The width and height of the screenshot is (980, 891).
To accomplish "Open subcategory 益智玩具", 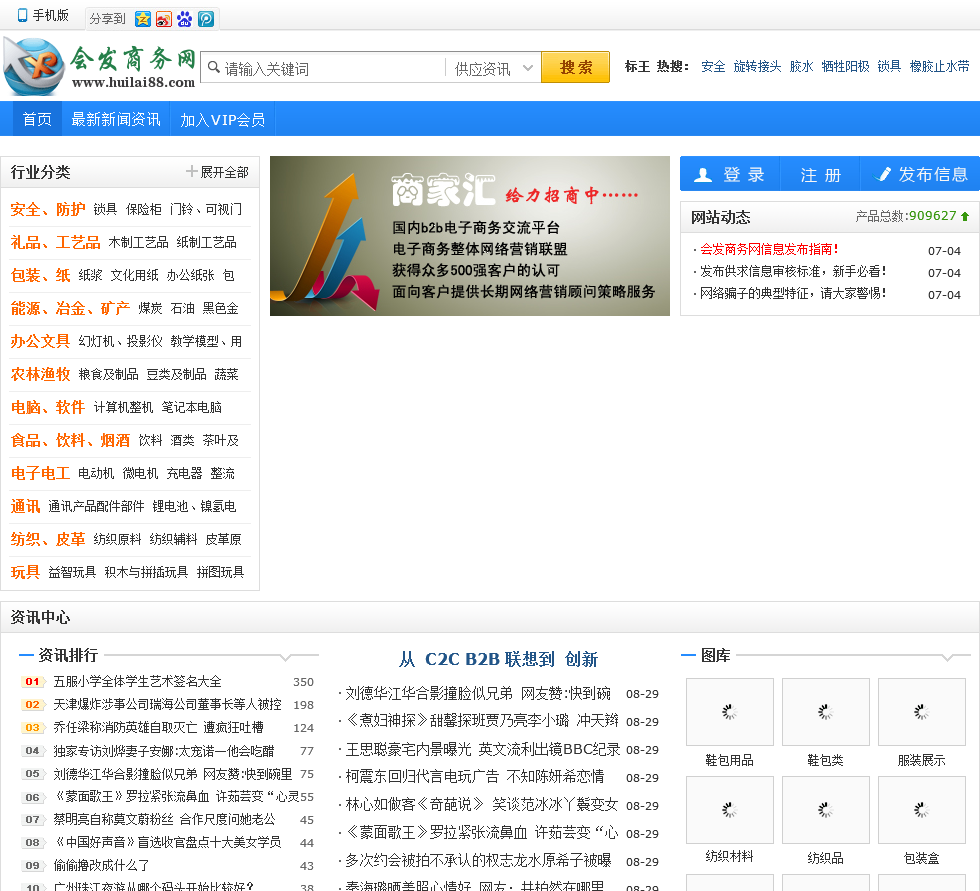I will pyautogui.click(x=72, y=572).
